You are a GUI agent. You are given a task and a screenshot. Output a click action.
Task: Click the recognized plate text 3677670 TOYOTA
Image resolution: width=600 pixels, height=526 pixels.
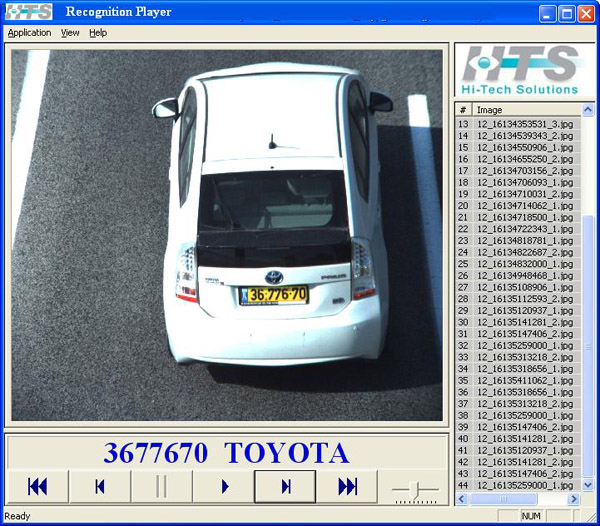[226, 453]
